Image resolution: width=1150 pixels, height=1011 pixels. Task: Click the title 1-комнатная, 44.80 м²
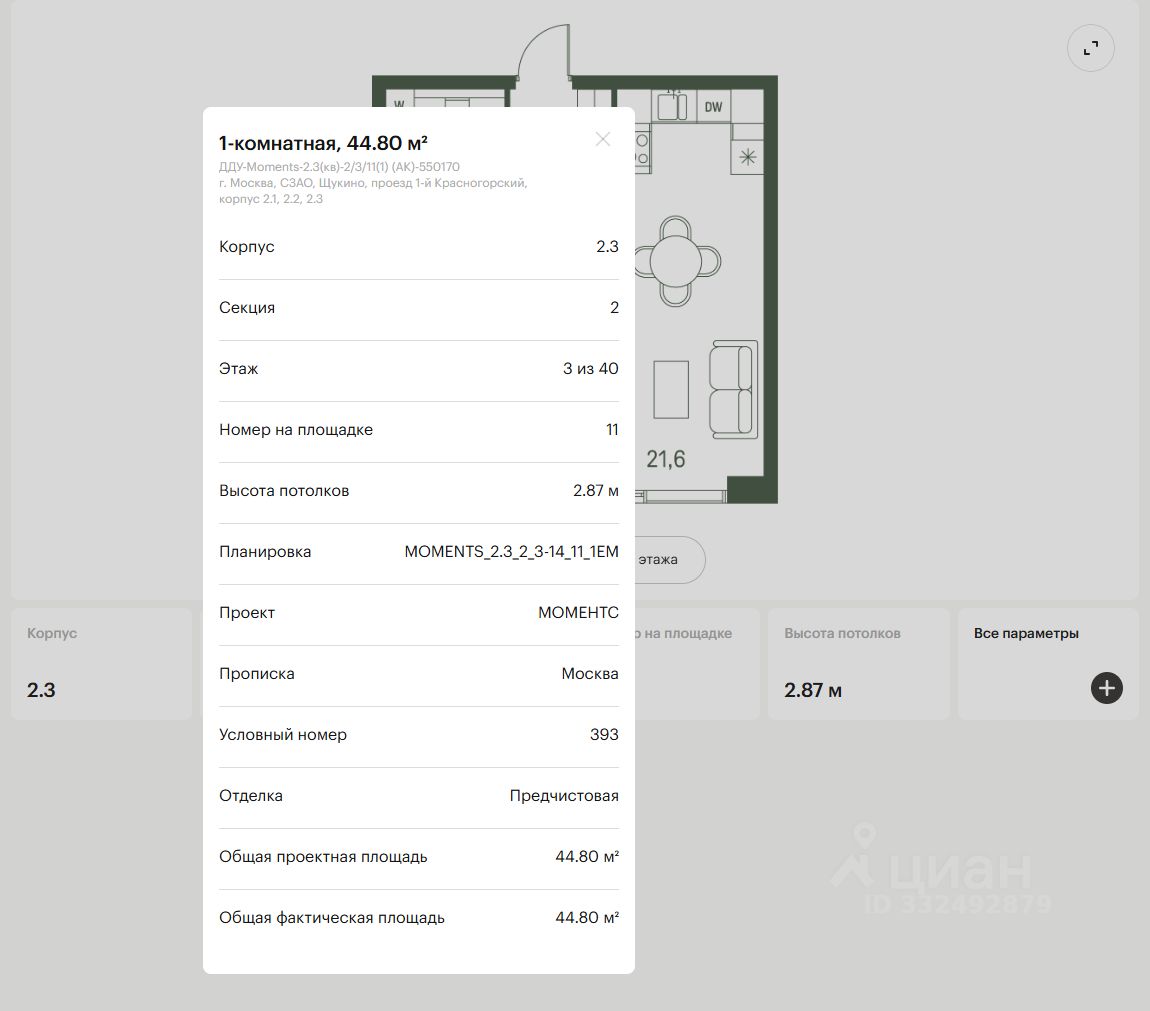coord(323,143)
